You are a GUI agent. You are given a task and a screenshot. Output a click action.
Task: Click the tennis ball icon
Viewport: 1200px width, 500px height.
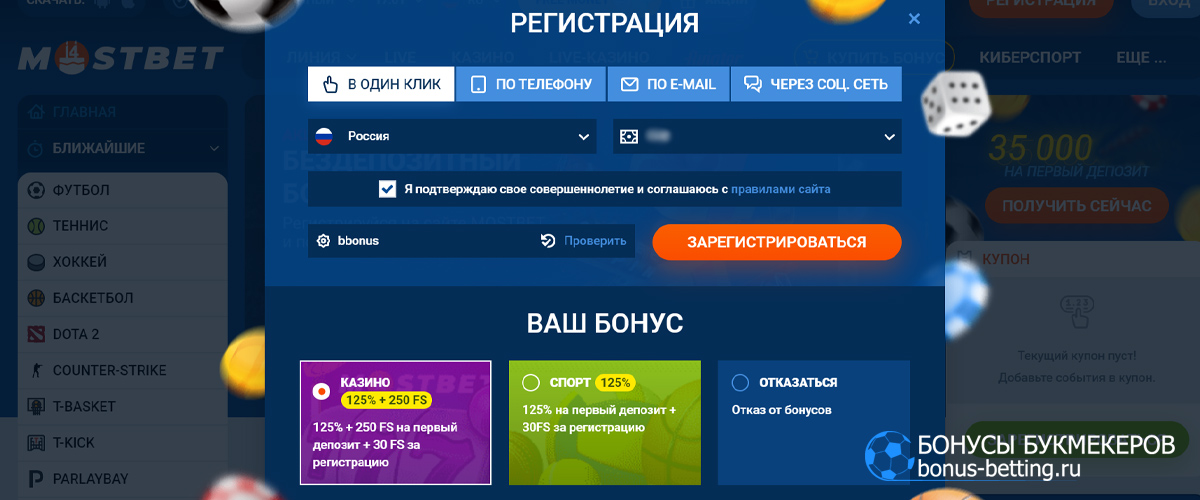click(x=36, y=226)
